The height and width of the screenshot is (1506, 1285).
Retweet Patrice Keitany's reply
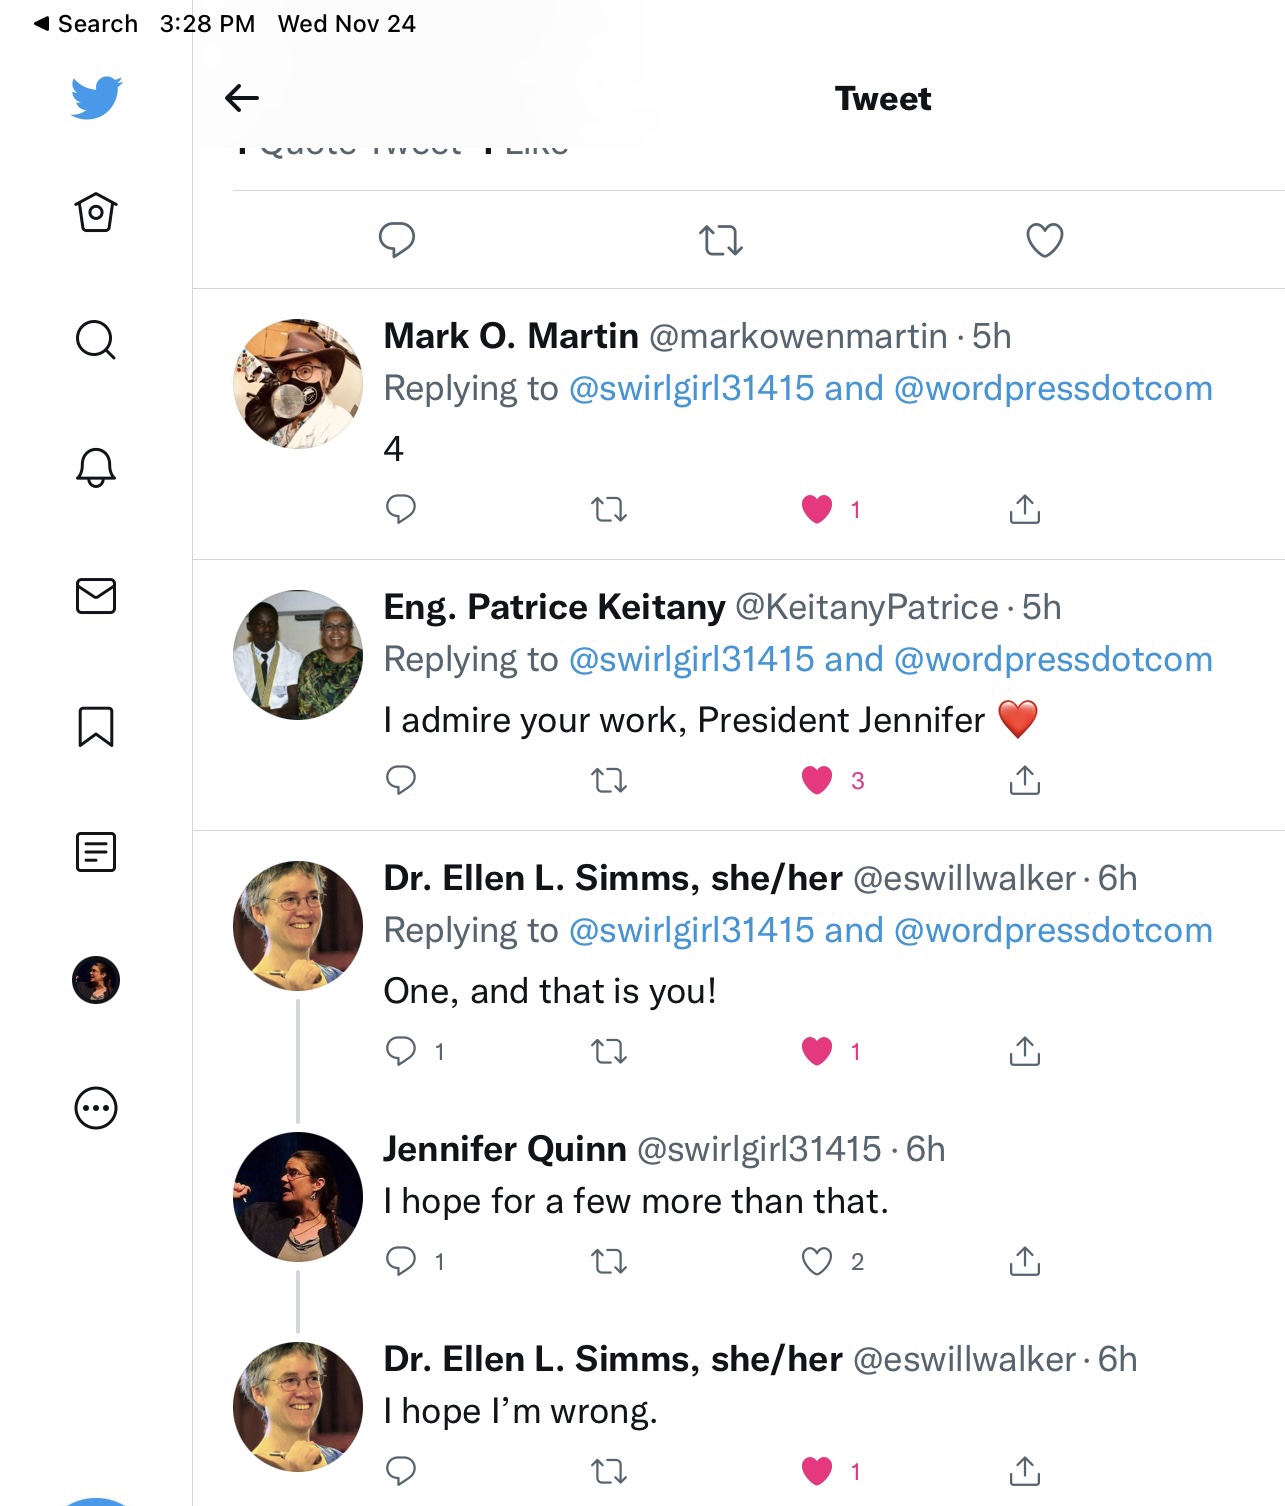click(x=609, y=780)
